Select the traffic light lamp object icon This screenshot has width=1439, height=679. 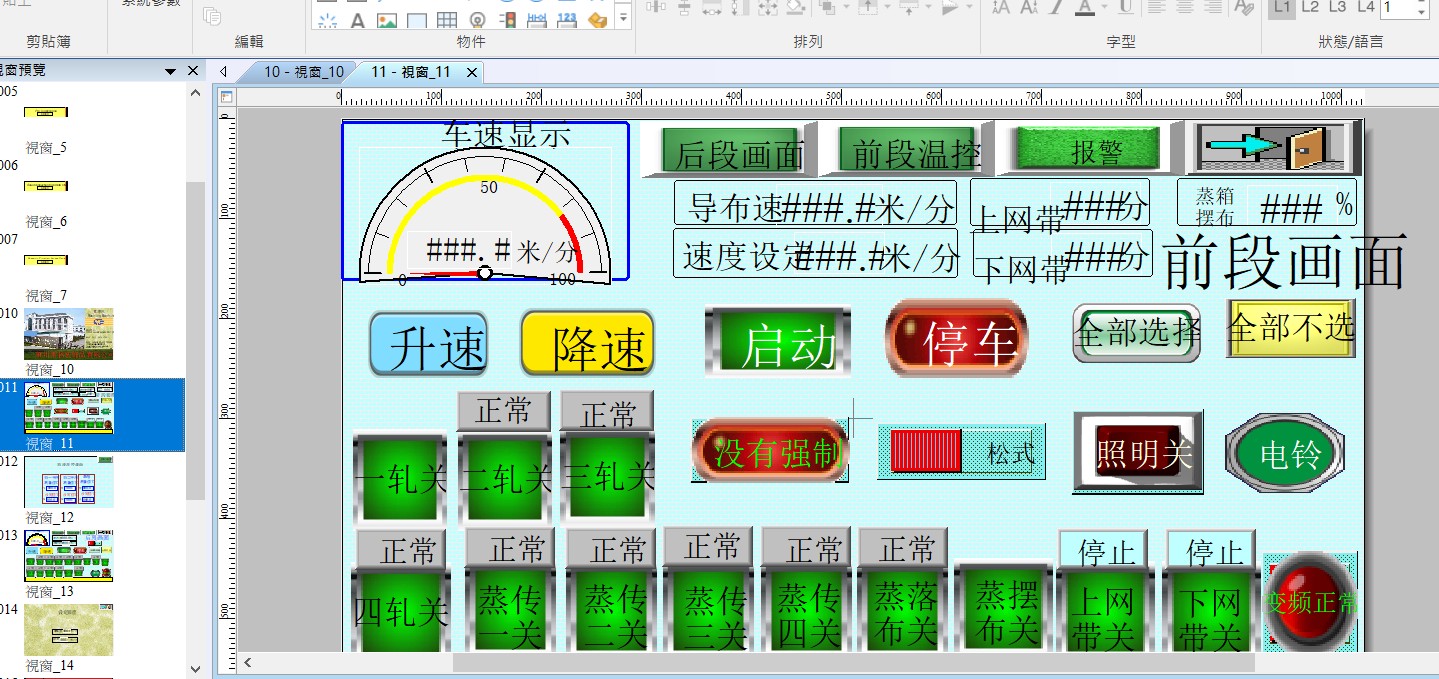pyautogui.click(x=507, y=19)
